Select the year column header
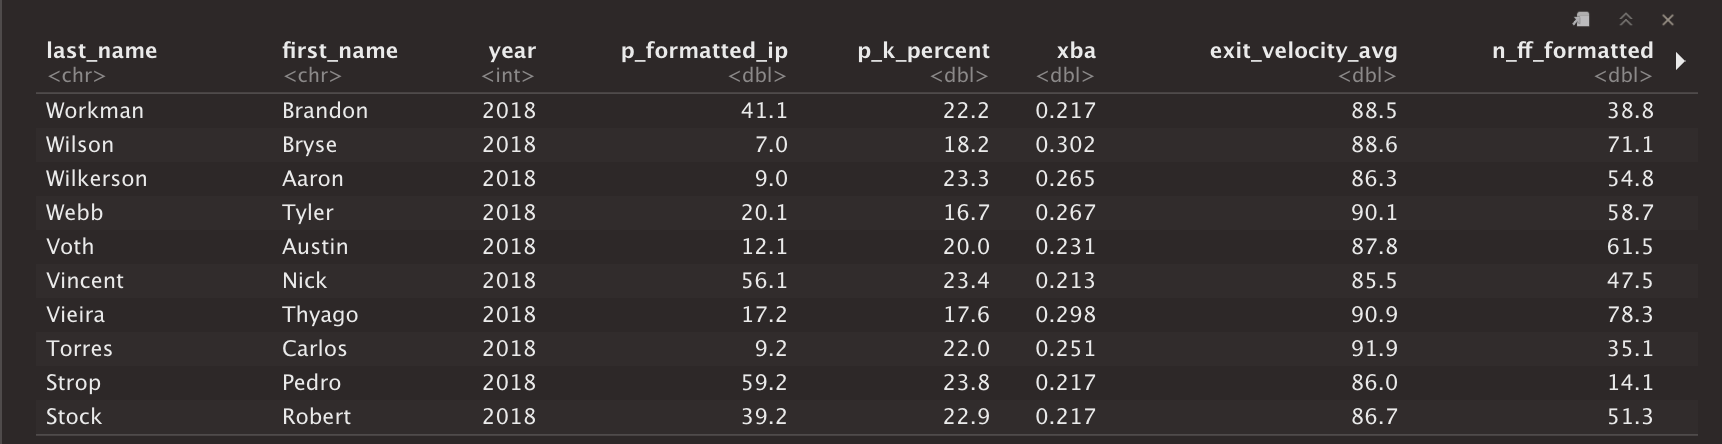 (512, 51)
